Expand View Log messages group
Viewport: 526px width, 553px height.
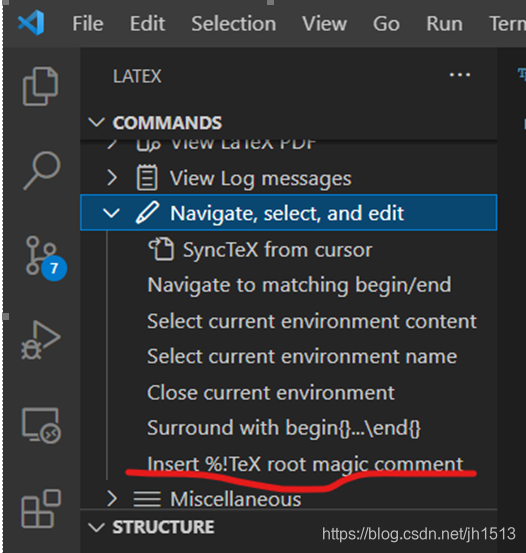click(112, 178)
